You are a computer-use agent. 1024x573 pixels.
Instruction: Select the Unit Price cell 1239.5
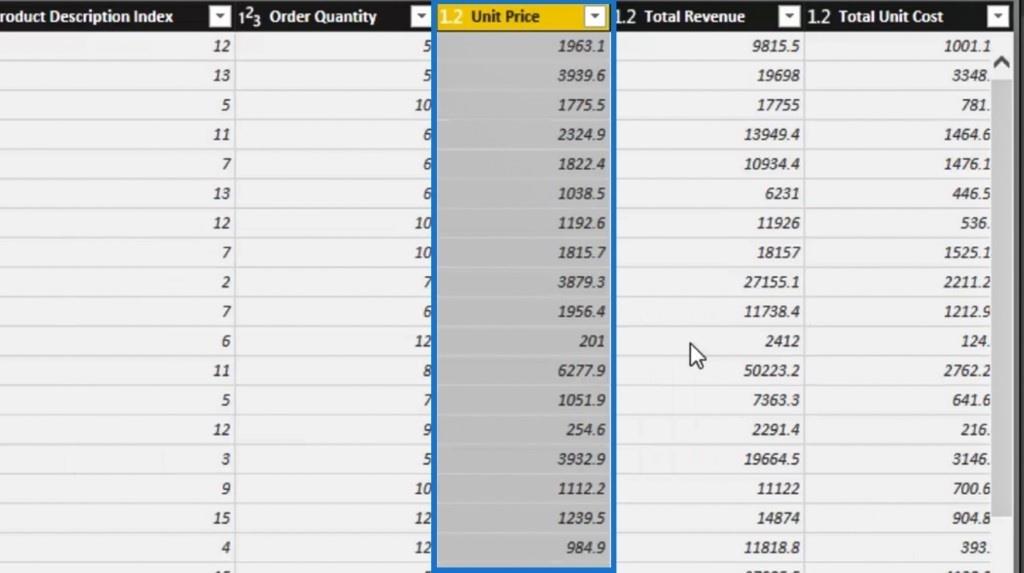pyautogui.click(x=523, y=518)
